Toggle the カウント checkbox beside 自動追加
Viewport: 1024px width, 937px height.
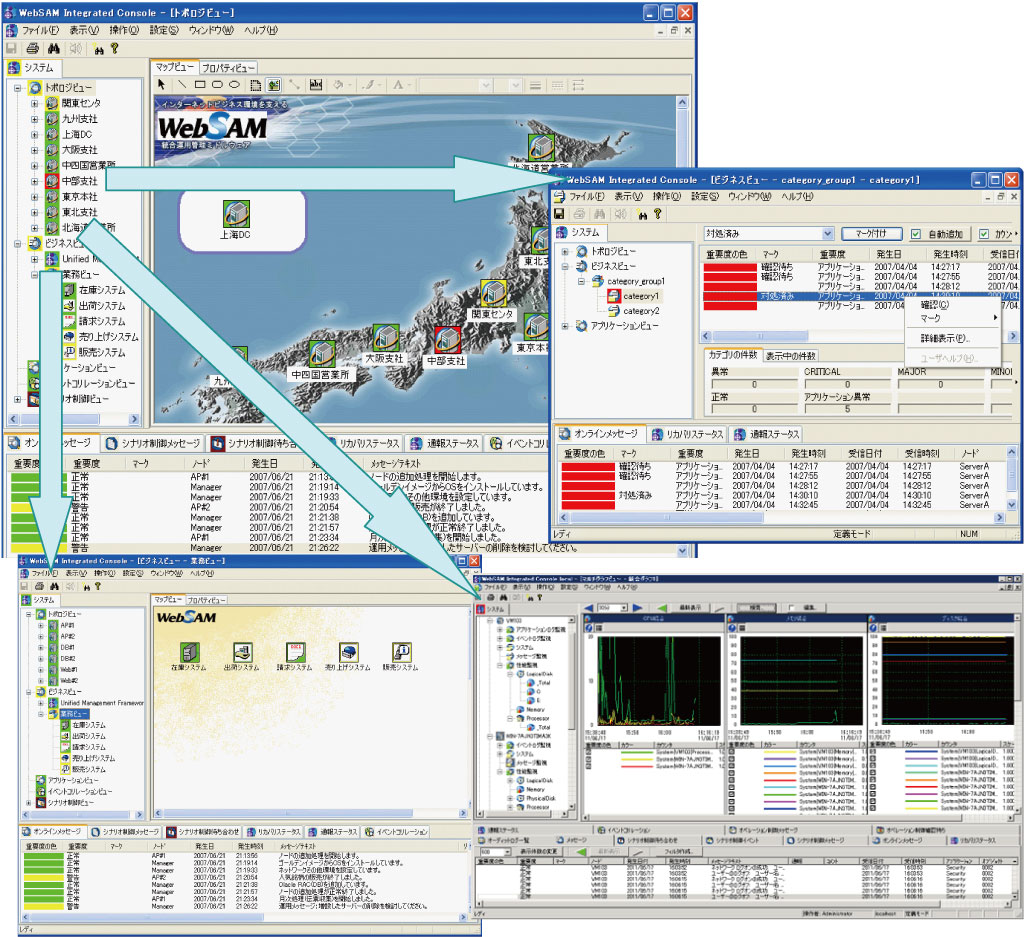[x=984, y=234]
